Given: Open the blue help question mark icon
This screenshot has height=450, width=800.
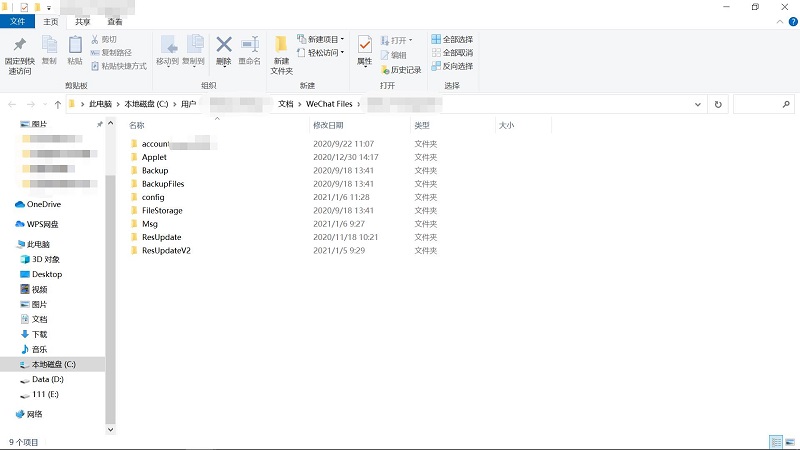Looking at the screenshot, I should pos(792,21).
